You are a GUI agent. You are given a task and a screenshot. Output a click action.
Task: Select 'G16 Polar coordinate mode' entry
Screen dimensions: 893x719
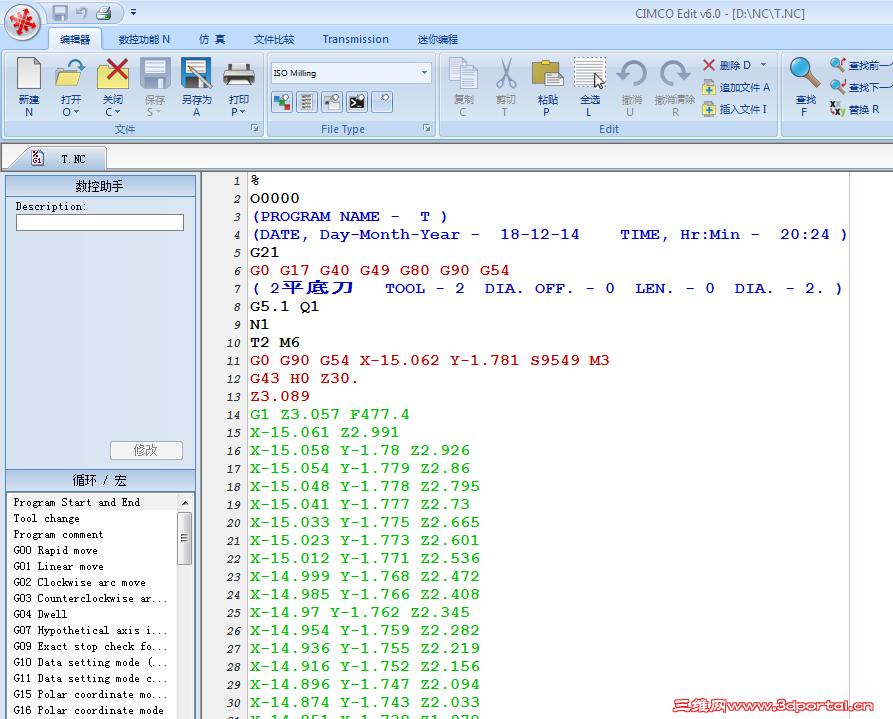coord(88,710)
